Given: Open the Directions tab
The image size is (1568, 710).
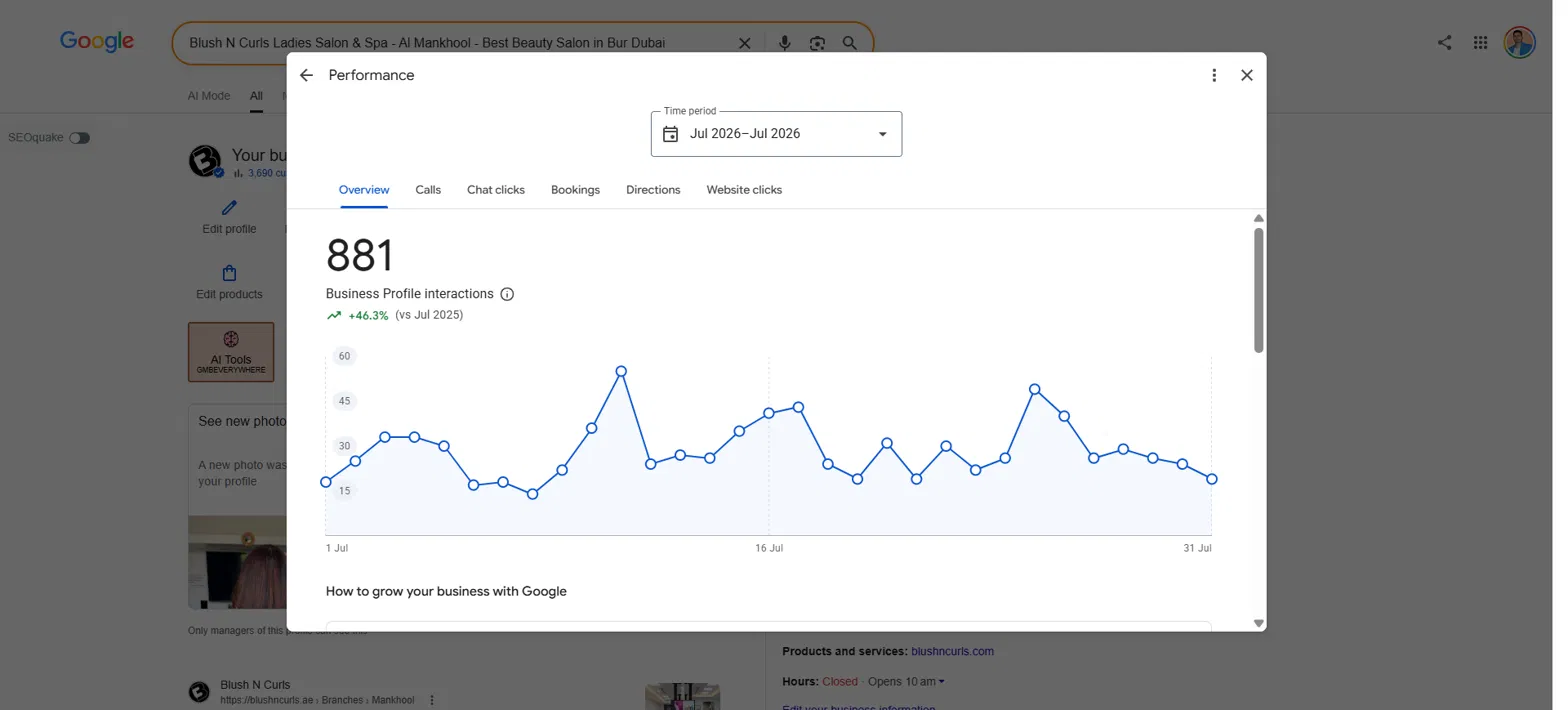Looking at the screenshot, I should coord(653,190).
